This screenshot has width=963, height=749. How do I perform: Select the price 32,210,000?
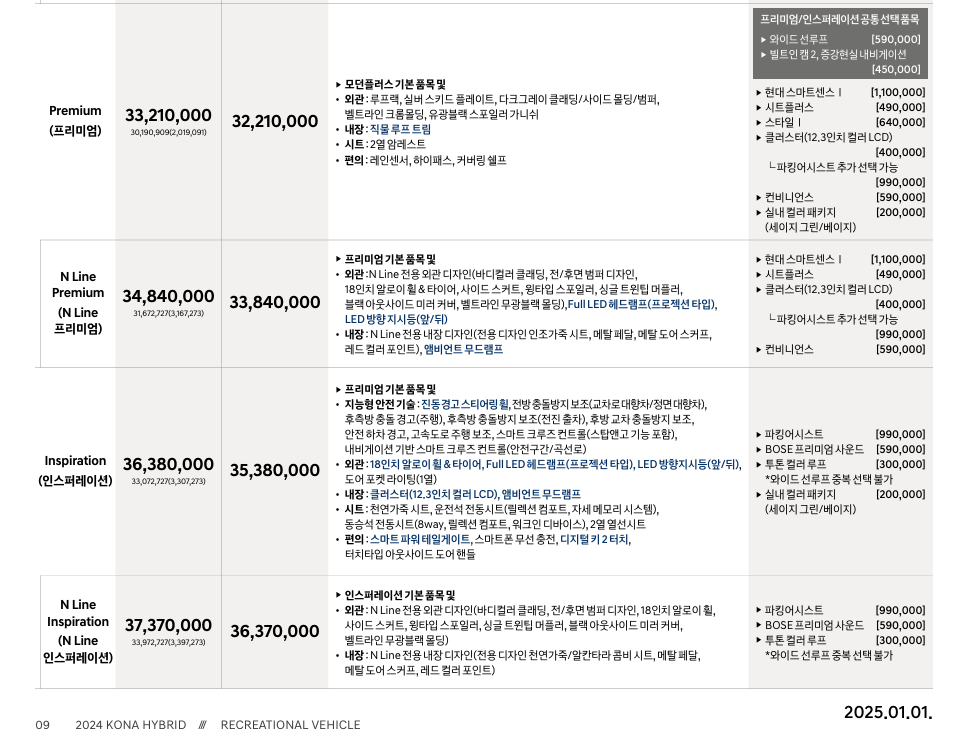pos(275,122)
